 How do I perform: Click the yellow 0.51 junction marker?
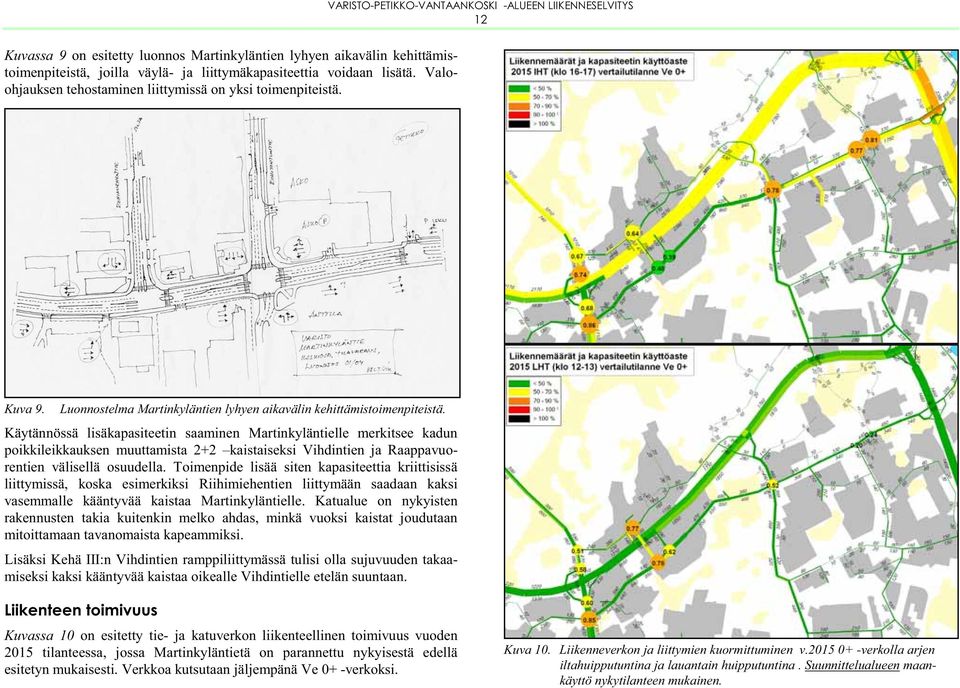pyautogui.click(x=577, y=552)
